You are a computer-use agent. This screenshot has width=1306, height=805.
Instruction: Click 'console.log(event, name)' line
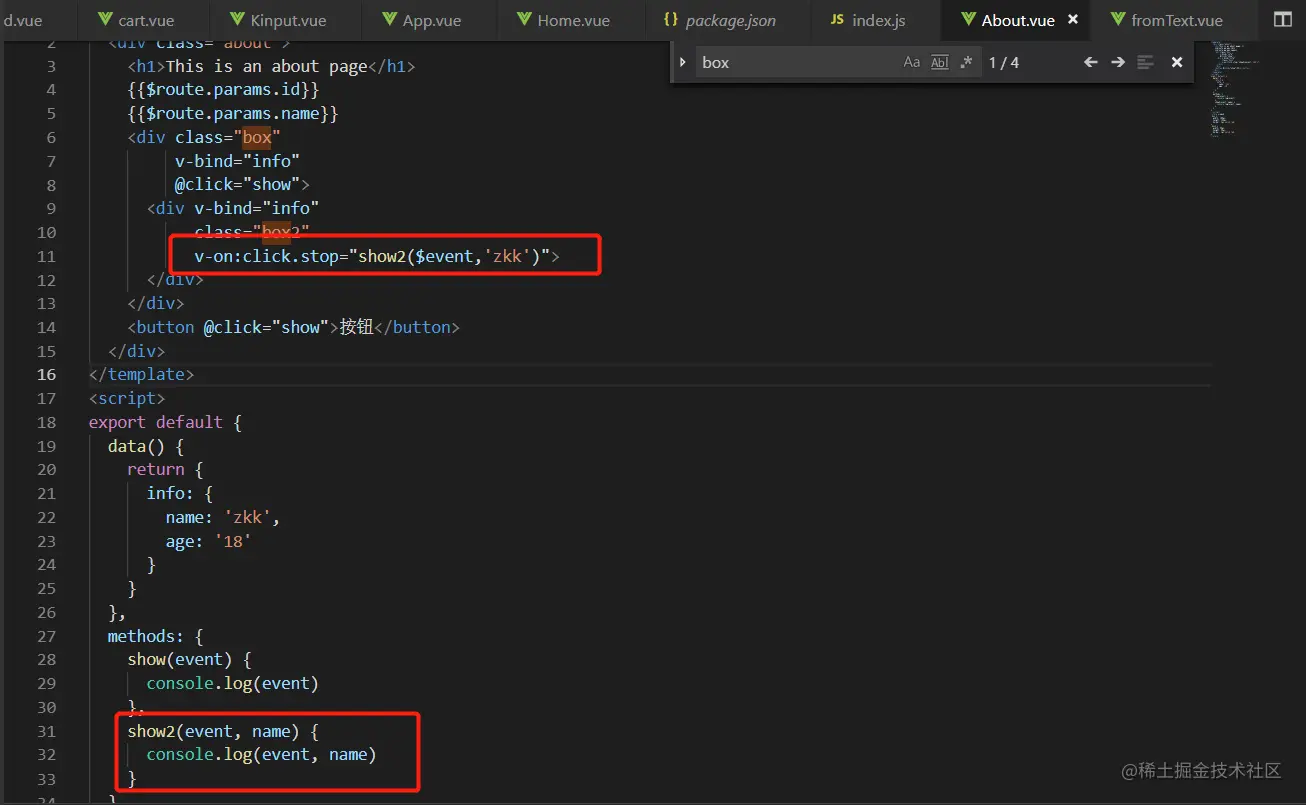tap(261, 754)
